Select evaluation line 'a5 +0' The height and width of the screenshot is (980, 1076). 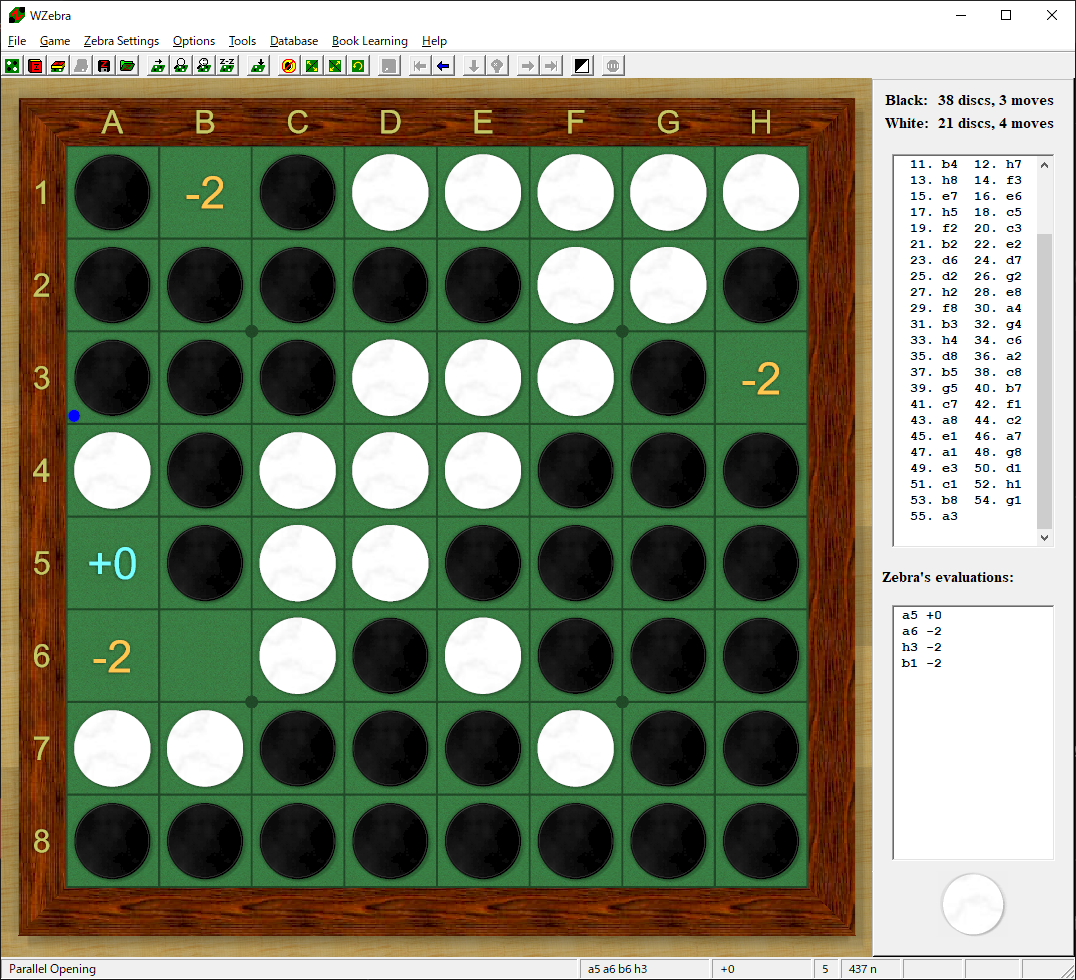[922, 616]
